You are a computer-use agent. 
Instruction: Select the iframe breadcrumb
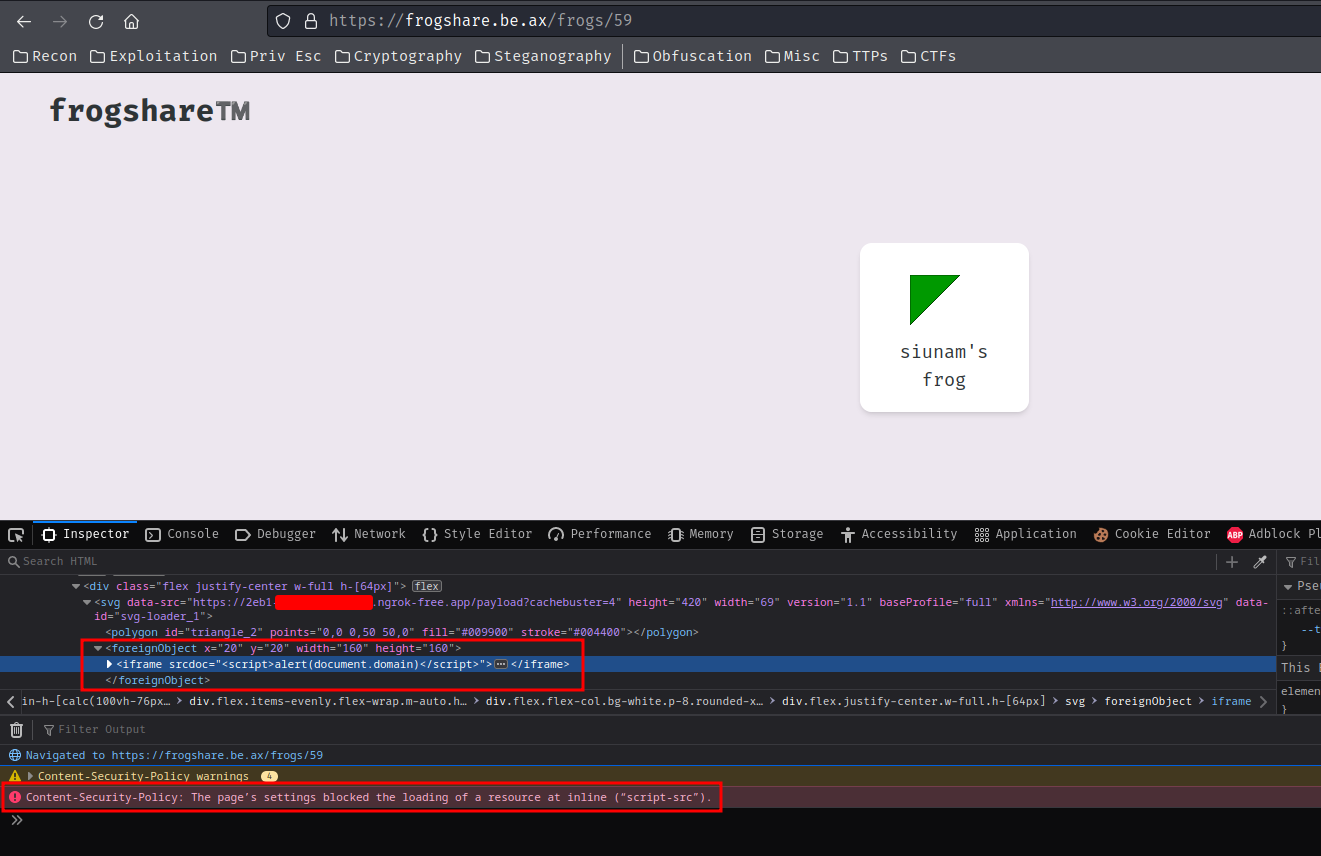coord(1231,701)
